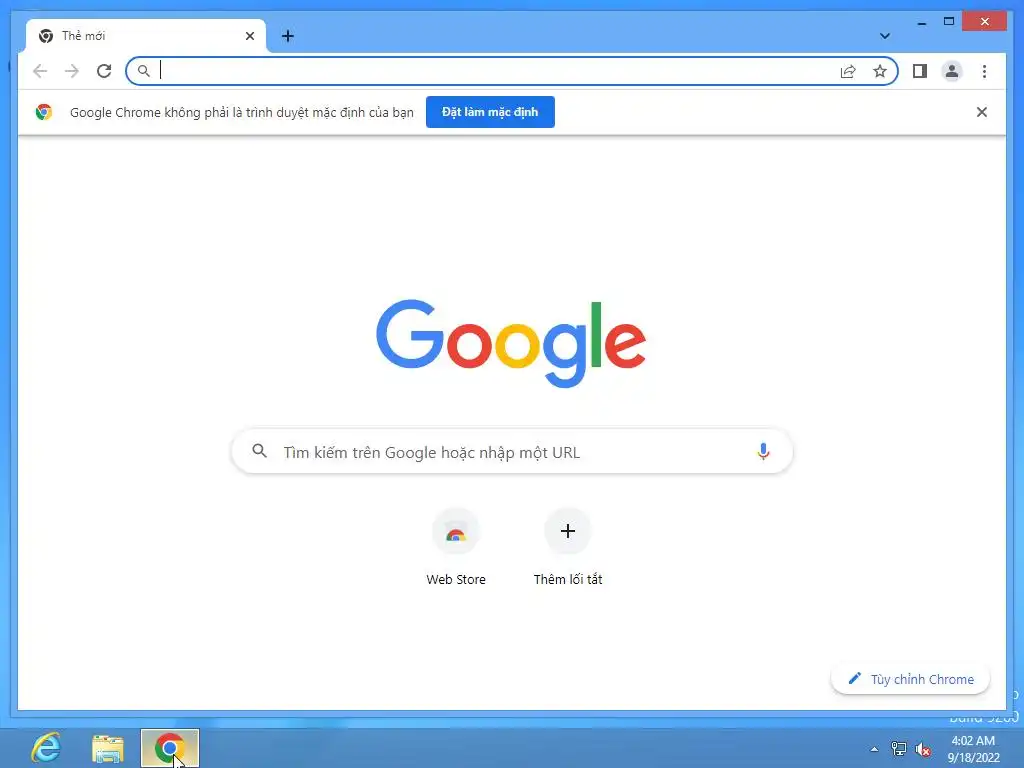Click 'Thêm lối tắt' add shortcut
Viewport: 1024px width, 768px height.
[x=568, y=531]
